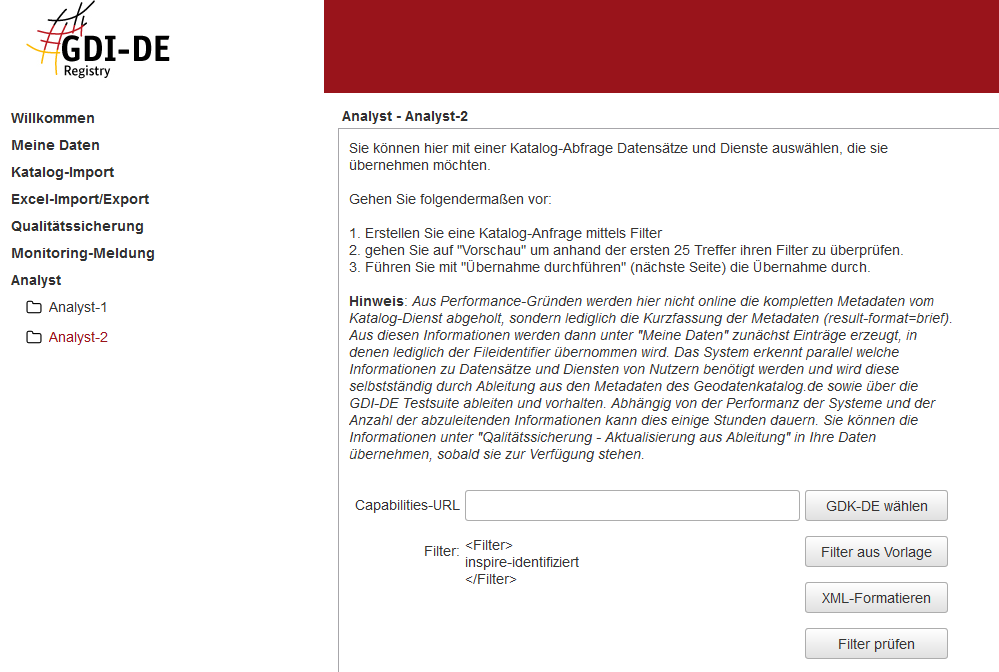
Task: Collapse the Analyst menu section
Action: pyautogui.click(x=36, y=280)
